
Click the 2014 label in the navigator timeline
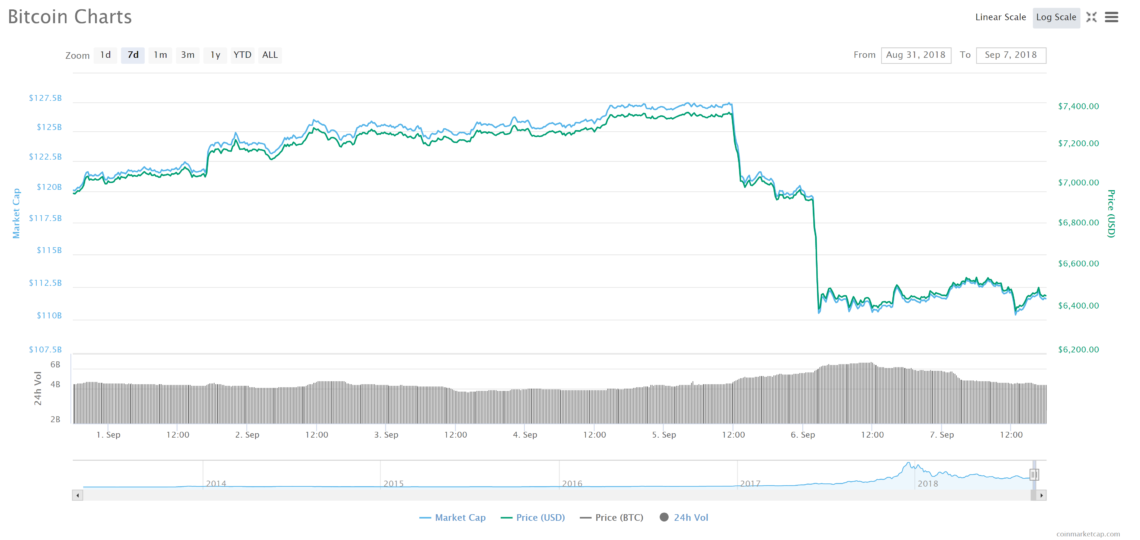tap(215, 483)
